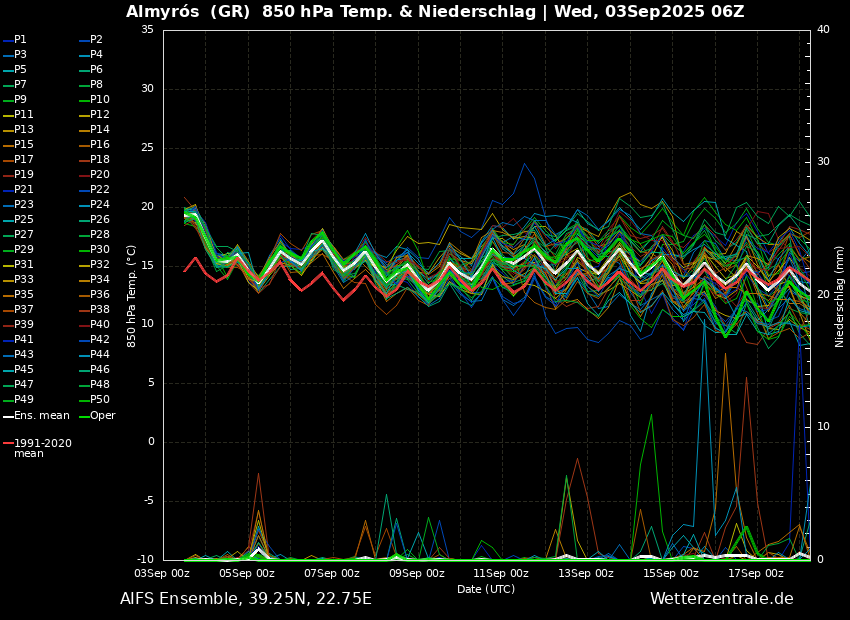850x620 pixels.
Task: Click the Niederschlag (mm) axis title
Action: point(840,296)
